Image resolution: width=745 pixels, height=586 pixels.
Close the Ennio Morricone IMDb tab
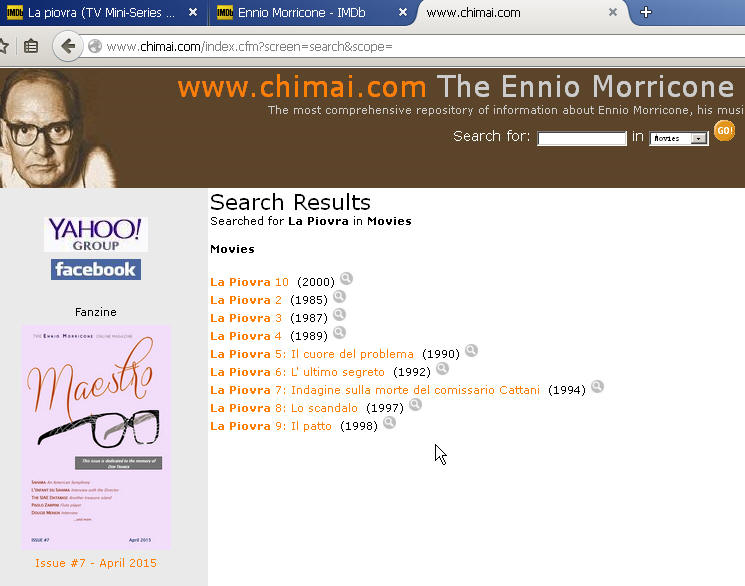(402, 12)
